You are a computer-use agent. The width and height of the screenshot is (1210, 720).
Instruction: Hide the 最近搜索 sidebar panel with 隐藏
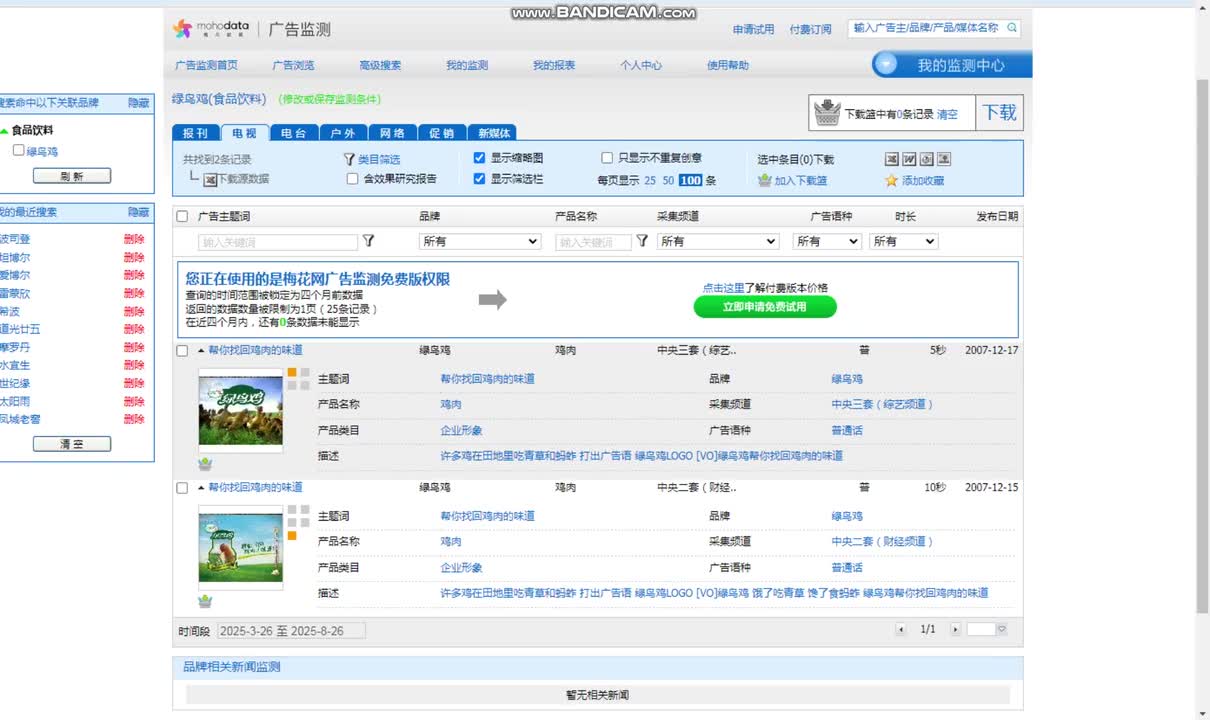[x=138, y=212]
